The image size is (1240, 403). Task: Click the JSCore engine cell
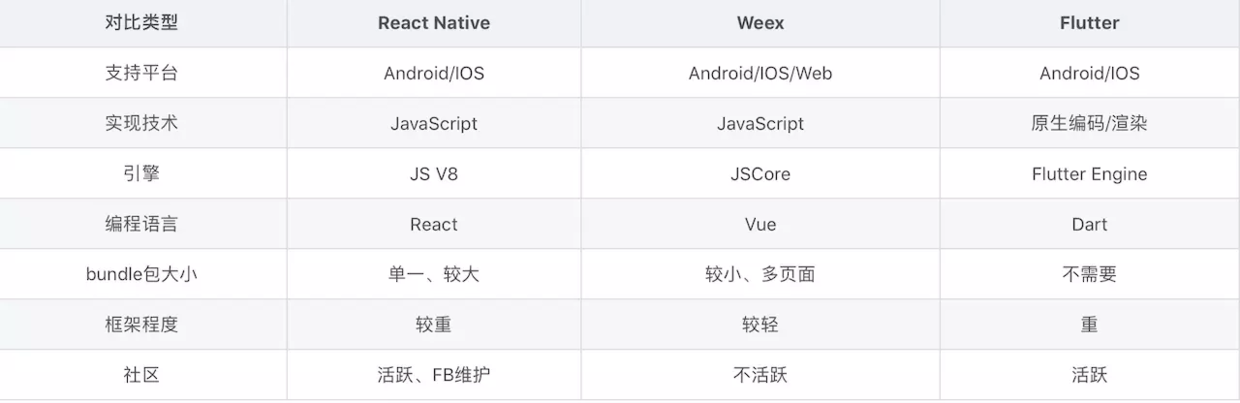pyautogui.click(x=760, y=174)
